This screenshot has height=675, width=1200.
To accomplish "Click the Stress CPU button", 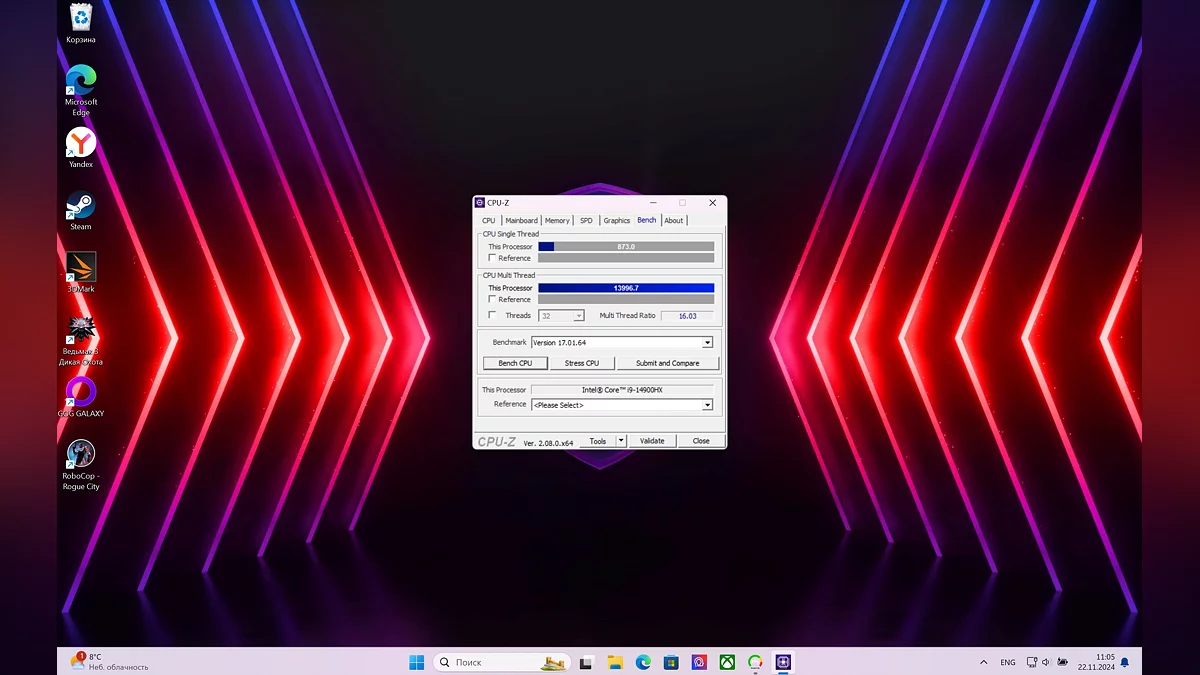I will (581, 363).
